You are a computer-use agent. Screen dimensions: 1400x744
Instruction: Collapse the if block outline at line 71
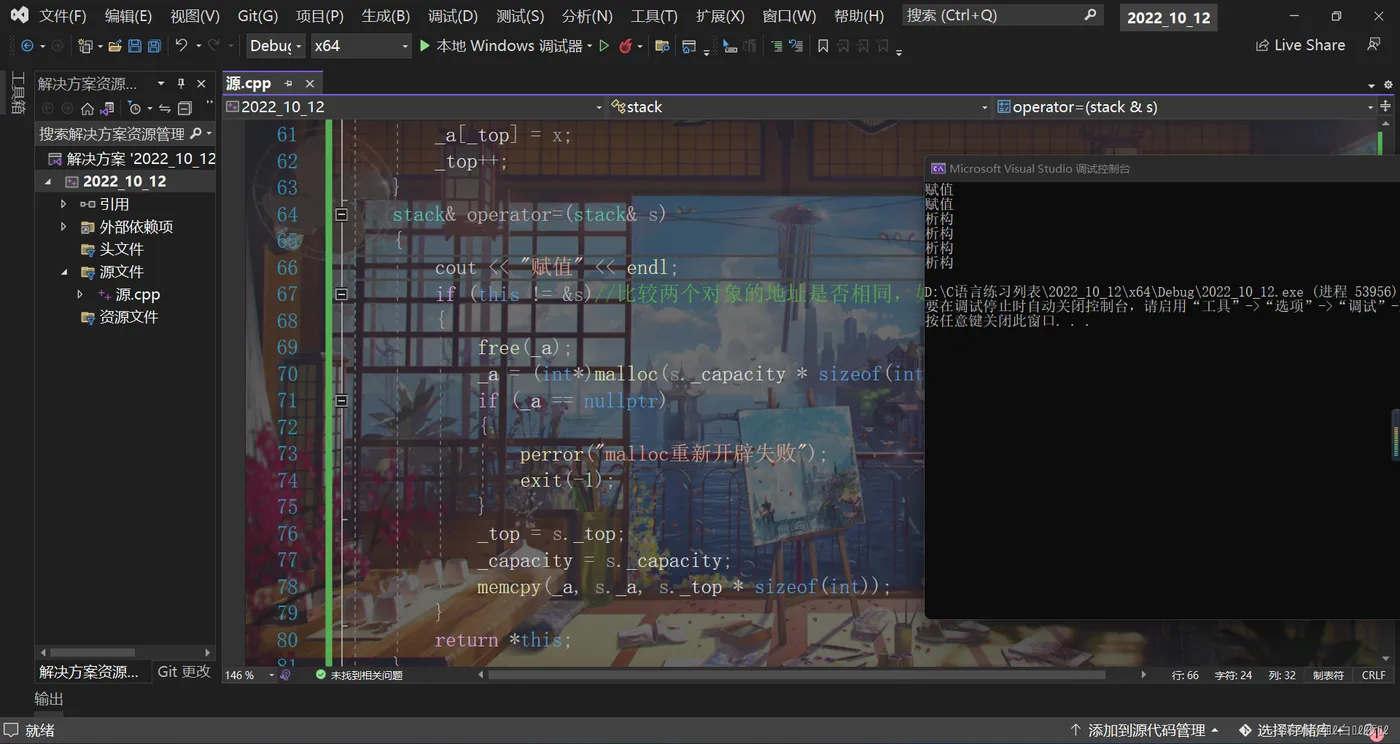[341, 400]
